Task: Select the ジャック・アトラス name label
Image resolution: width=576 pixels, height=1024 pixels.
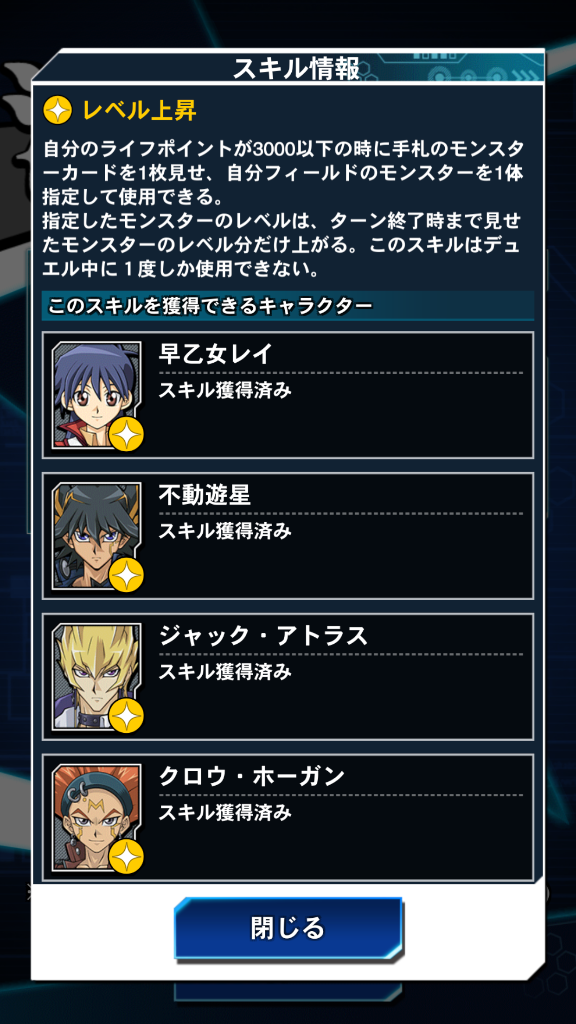Action: (x=263, y=636)
